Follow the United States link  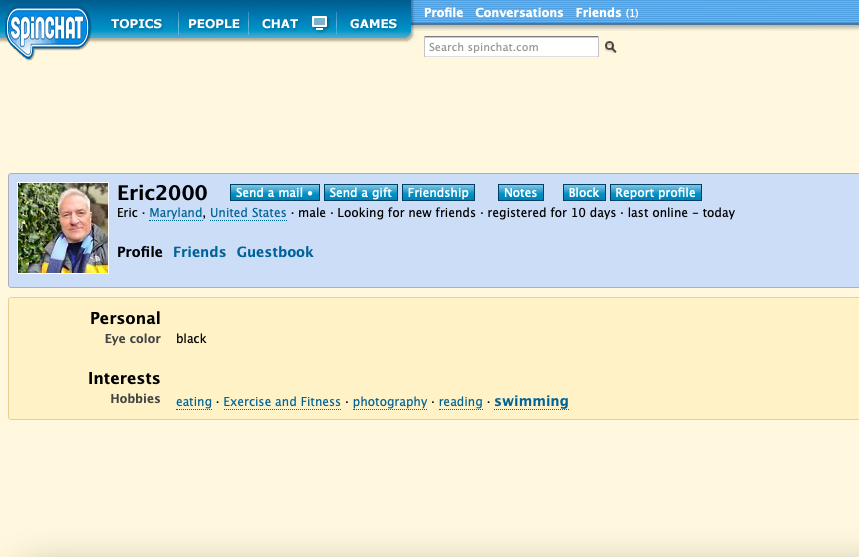coord(248,213)
